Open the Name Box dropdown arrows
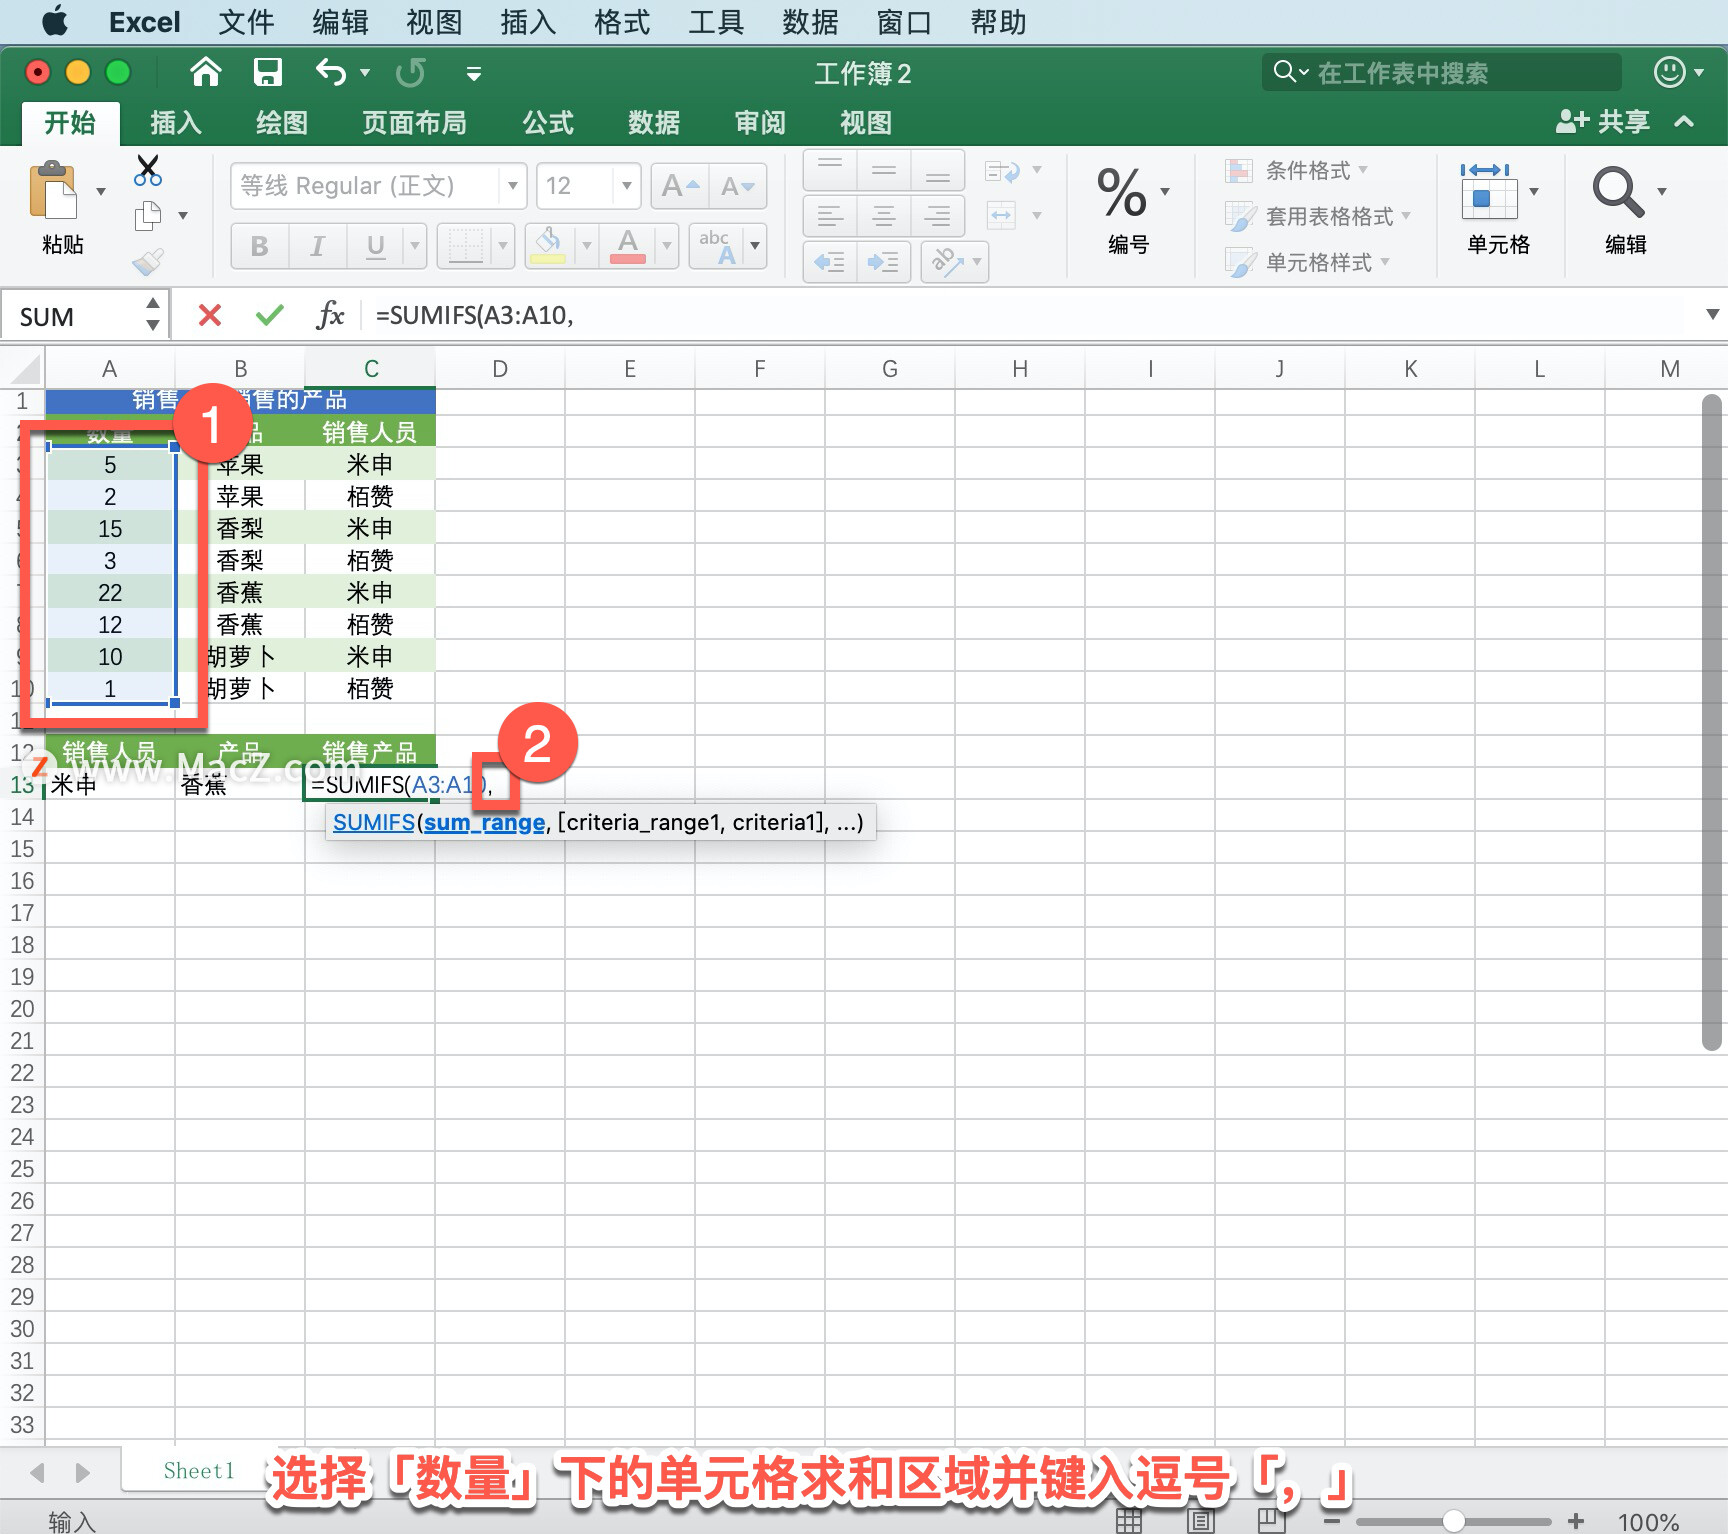 [152, 314]
